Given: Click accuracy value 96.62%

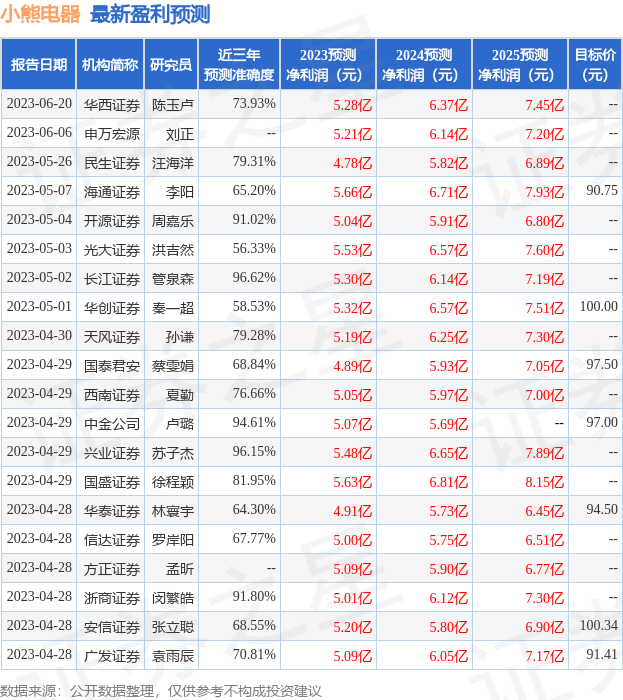Looking at the screenshot, I should pos(254,278).
